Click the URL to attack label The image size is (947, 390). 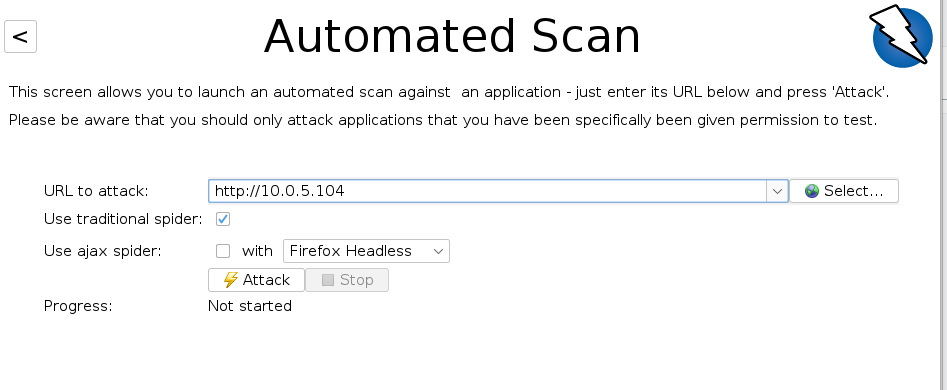point(96,191)
